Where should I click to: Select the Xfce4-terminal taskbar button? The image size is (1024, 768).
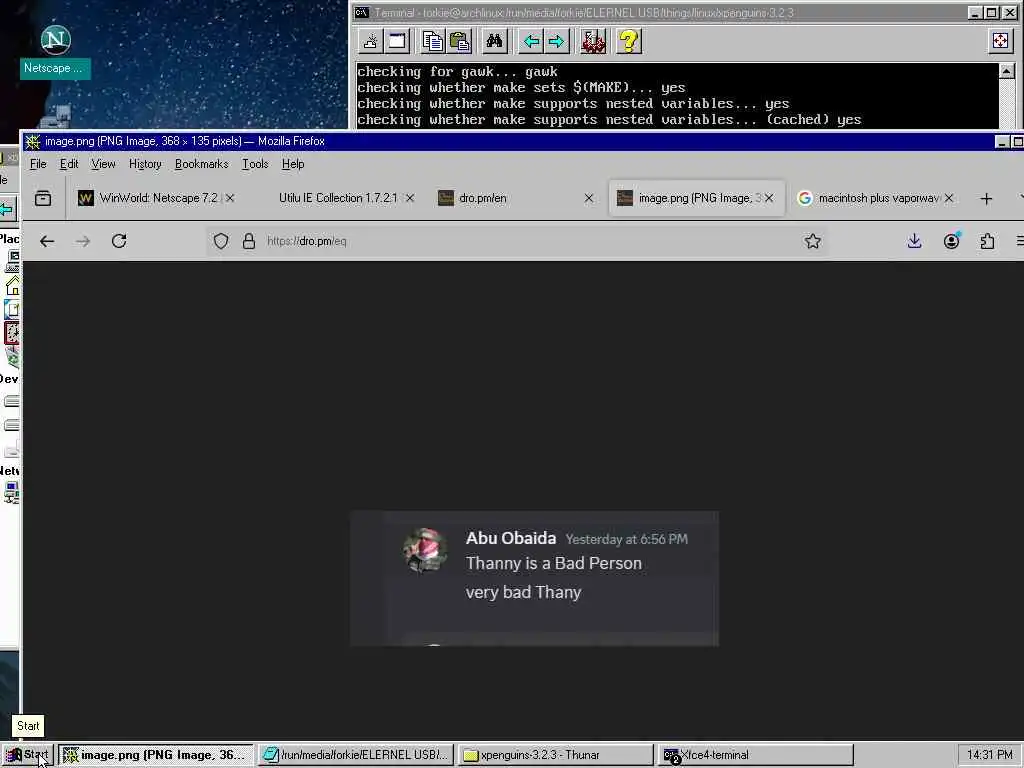(x=756, y=755)
